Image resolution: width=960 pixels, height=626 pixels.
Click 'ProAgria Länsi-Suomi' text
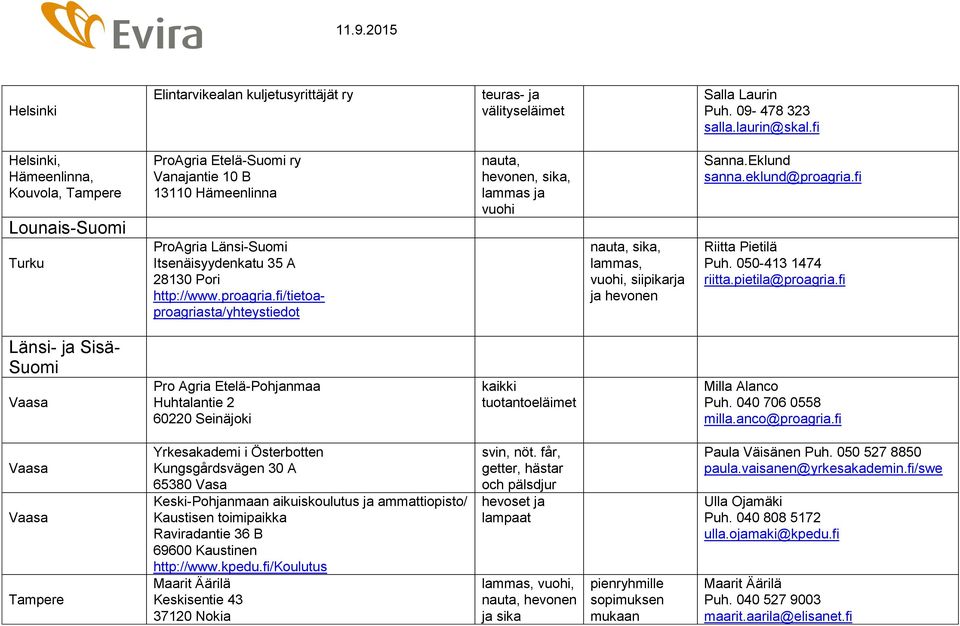(220, 247)
